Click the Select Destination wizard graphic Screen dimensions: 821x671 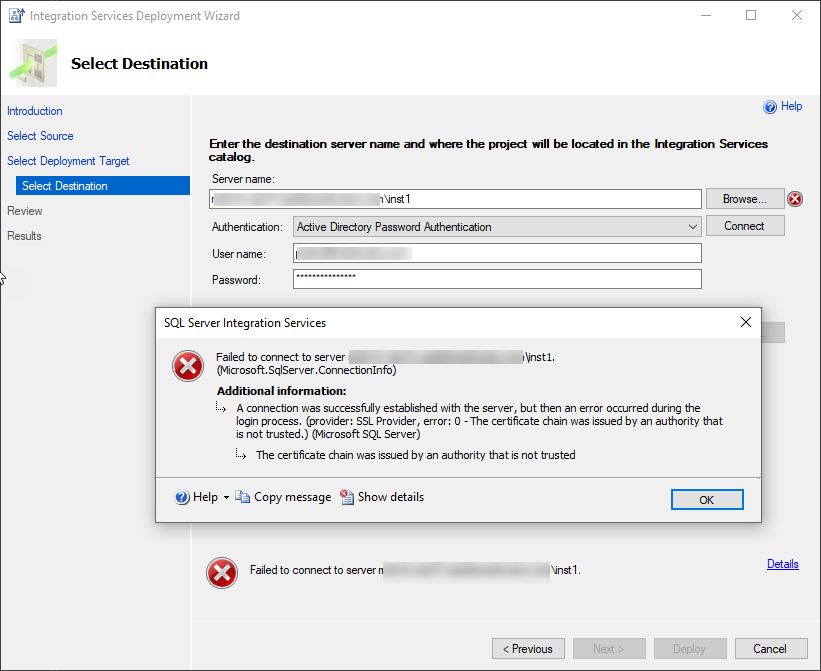[33, 63]
